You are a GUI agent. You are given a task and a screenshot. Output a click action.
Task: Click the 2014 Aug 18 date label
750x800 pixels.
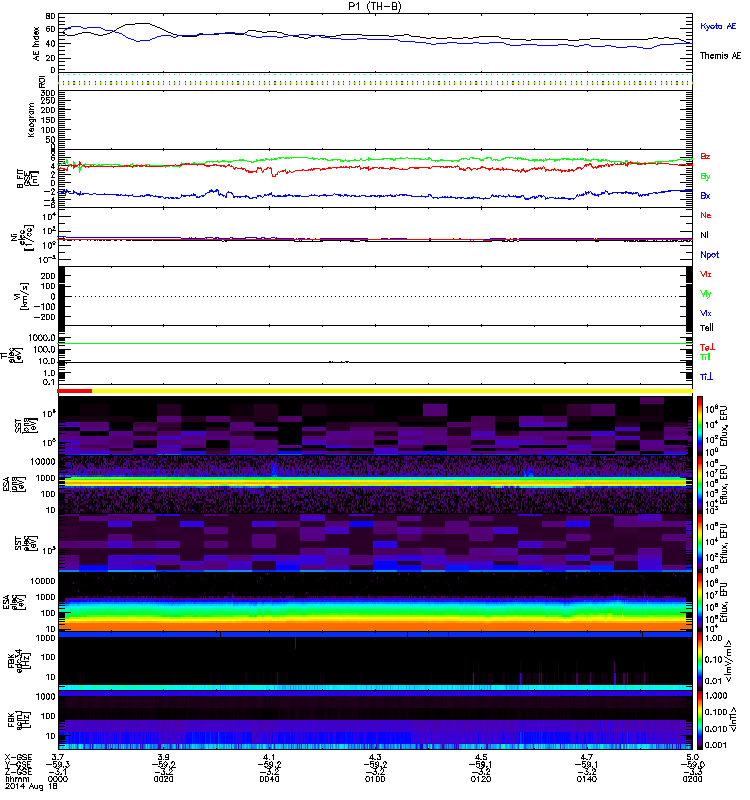[31, 787]
